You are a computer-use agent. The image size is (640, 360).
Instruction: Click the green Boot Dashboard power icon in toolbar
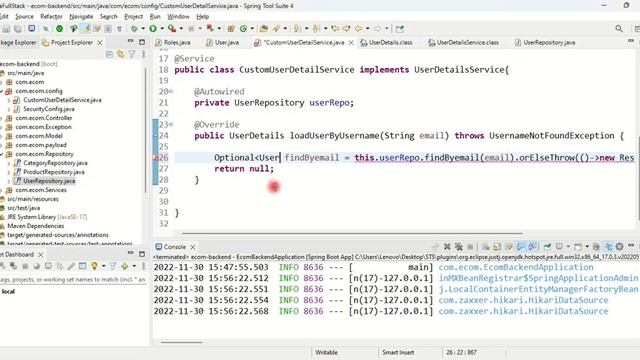[x=59, y=29]
